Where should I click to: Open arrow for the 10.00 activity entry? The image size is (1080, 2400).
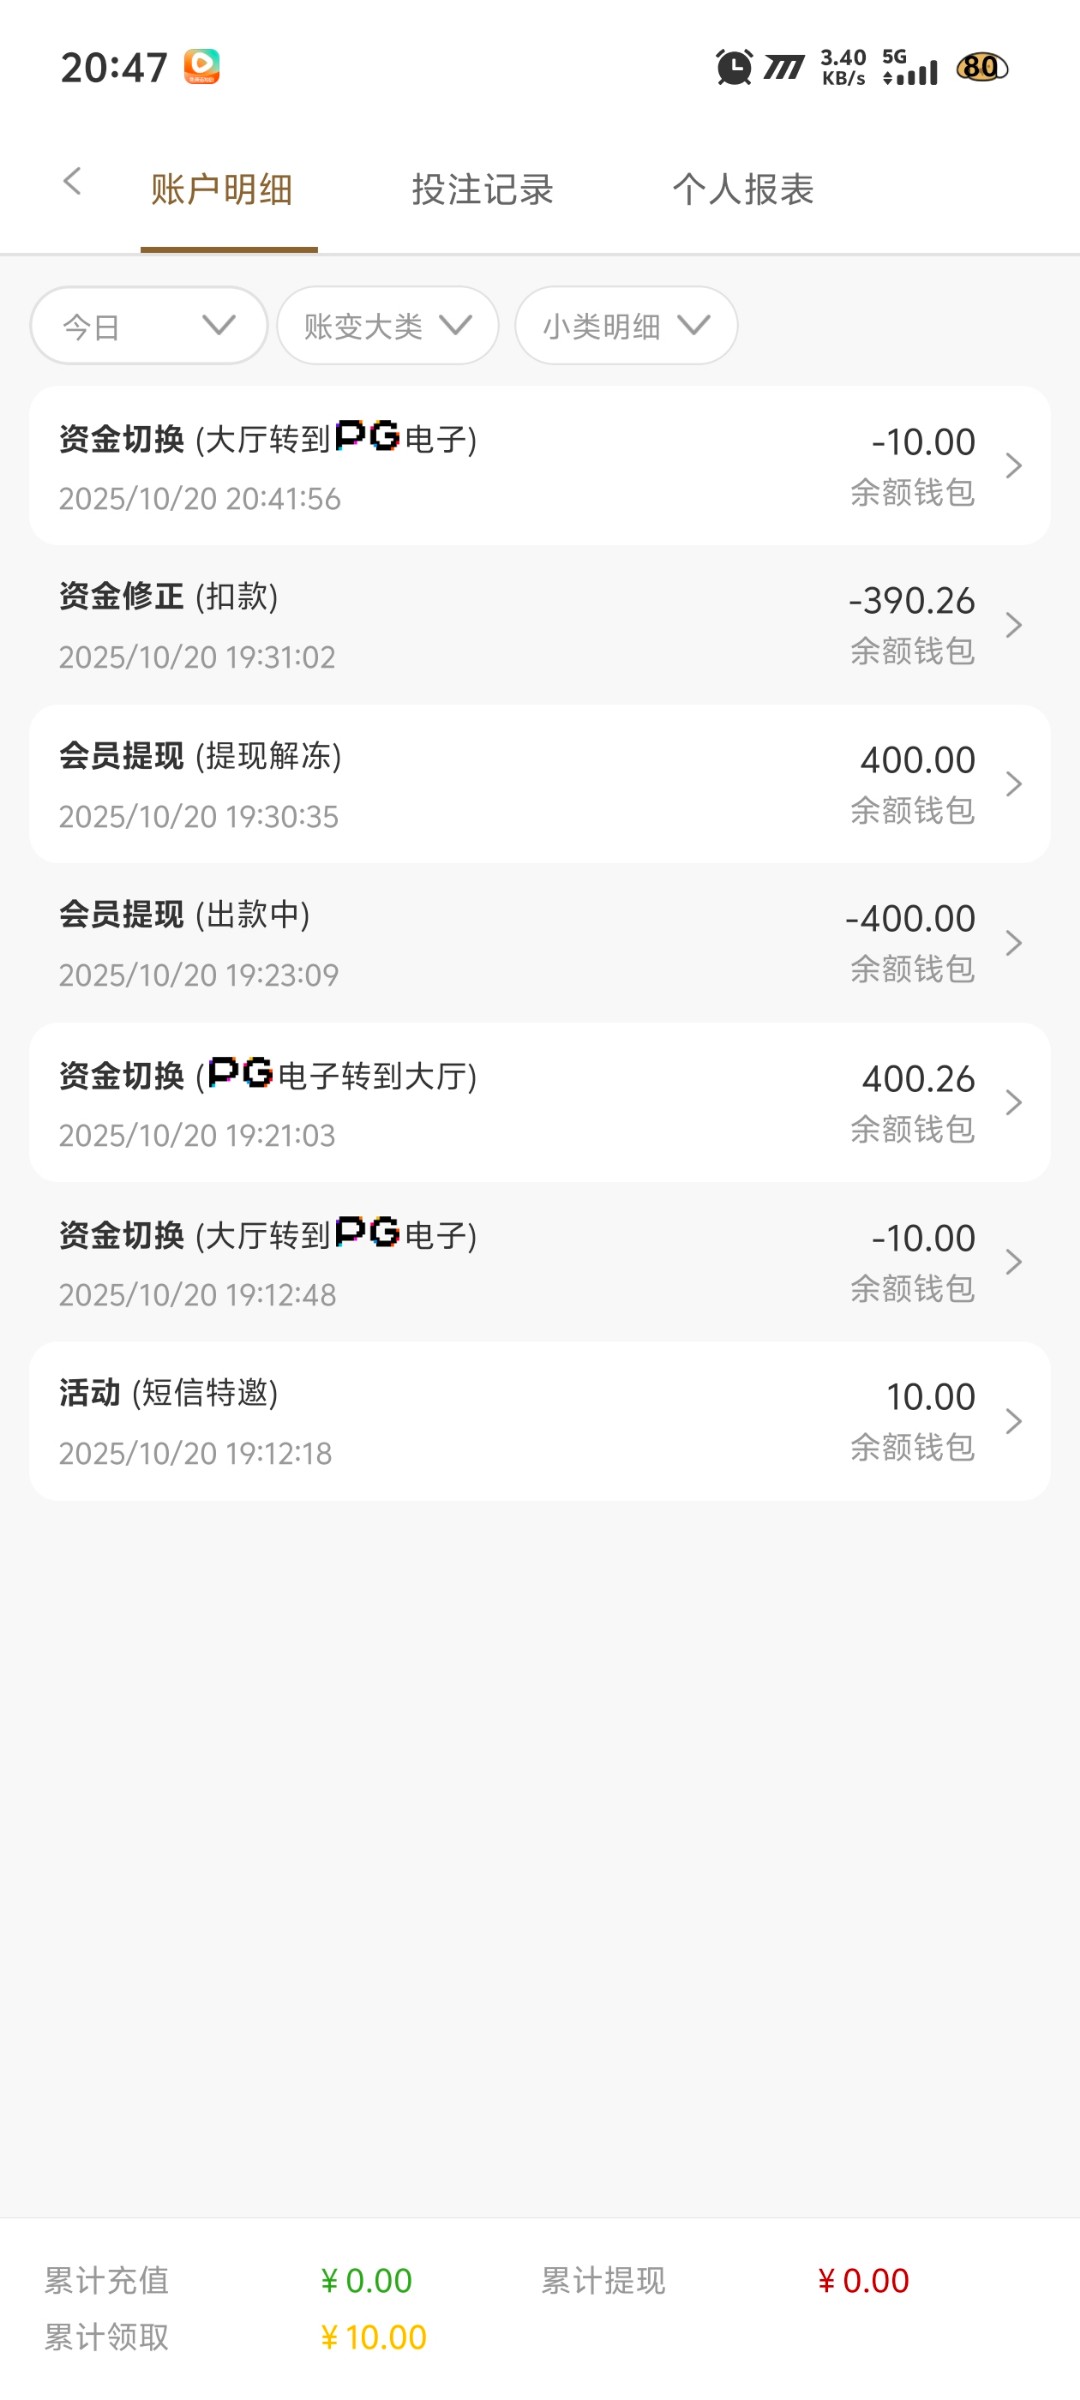click(1013, 1421)
